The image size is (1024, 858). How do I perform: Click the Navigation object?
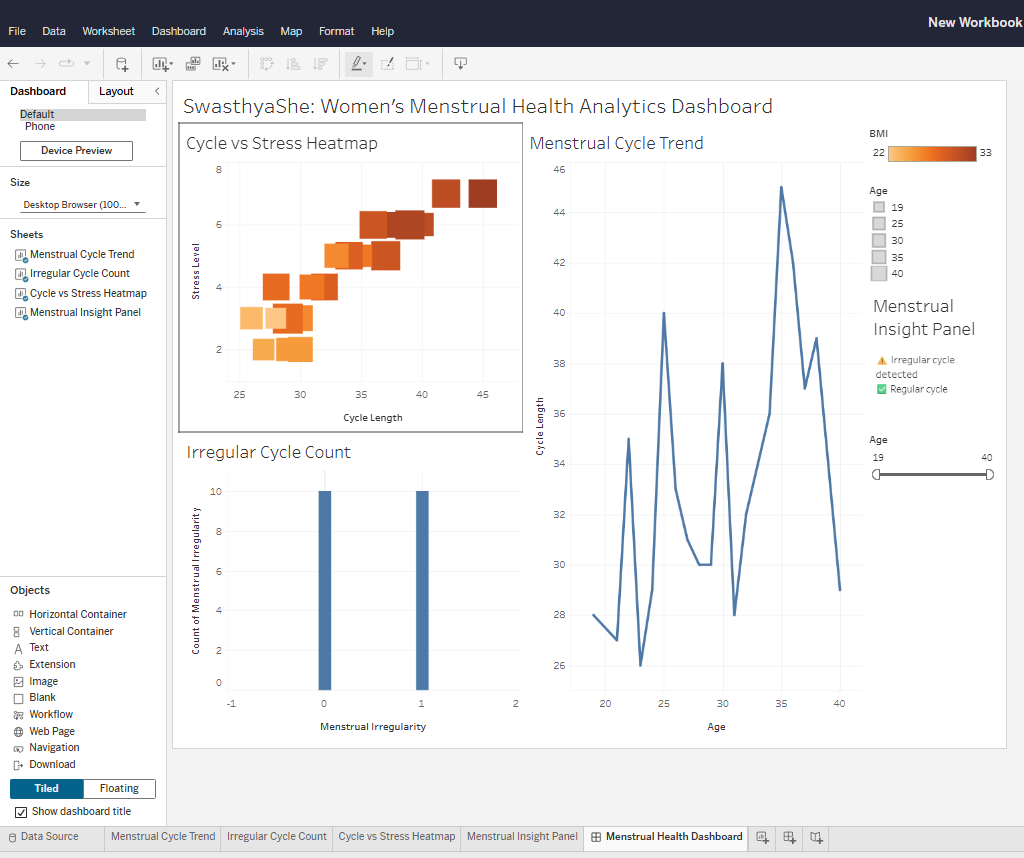(x=54, y=748)
